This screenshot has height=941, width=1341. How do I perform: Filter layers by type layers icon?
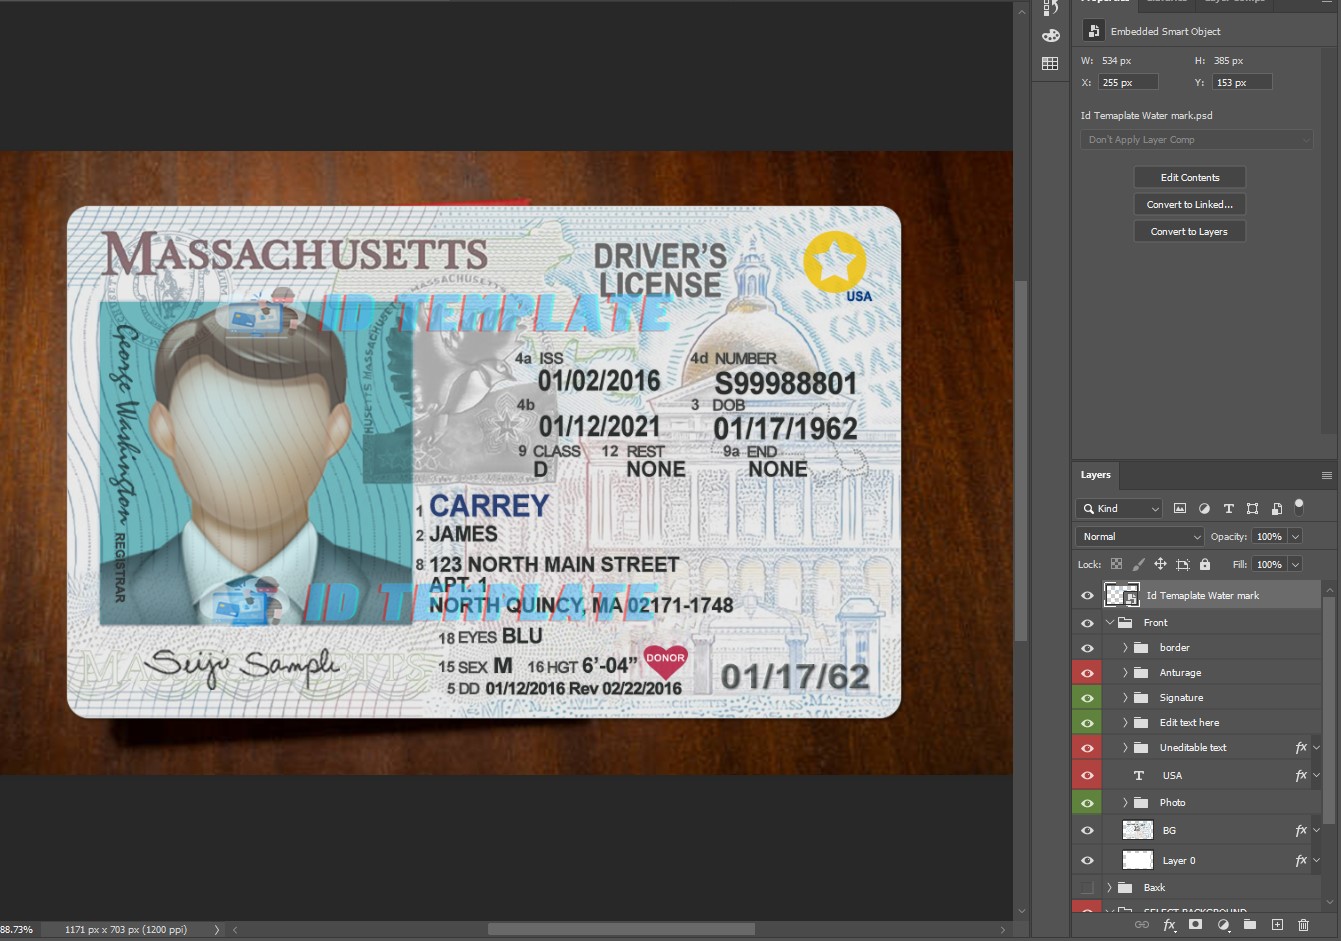[x=1229, y=509]
